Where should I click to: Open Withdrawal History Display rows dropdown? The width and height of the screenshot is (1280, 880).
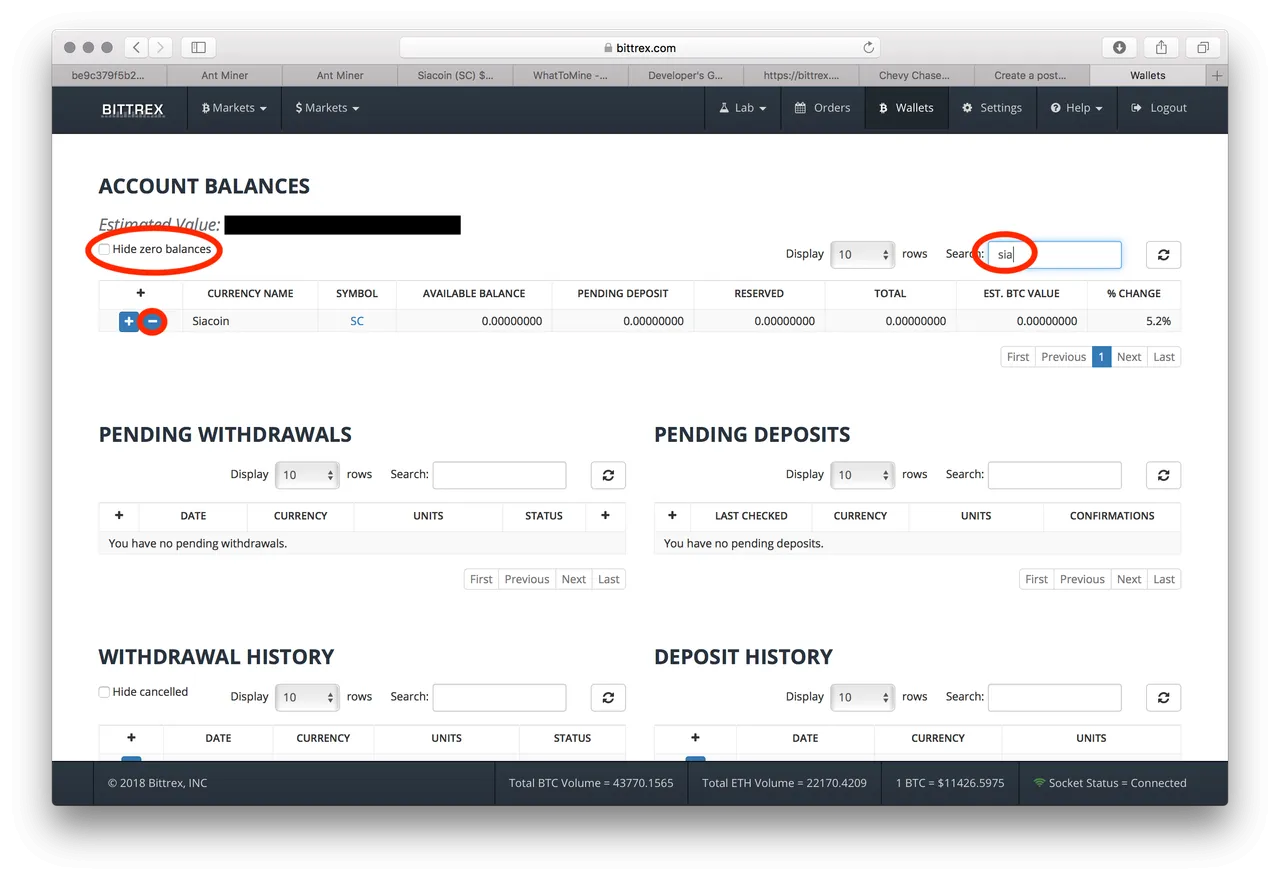pos(307,697)
